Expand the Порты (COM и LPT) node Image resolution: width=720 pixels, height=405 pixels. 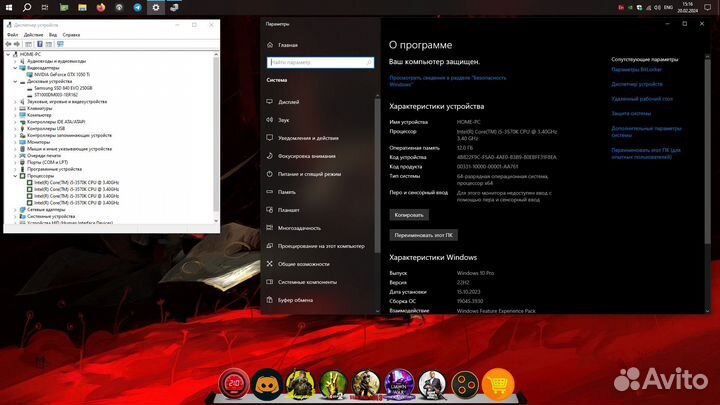(x=15, y=163)
